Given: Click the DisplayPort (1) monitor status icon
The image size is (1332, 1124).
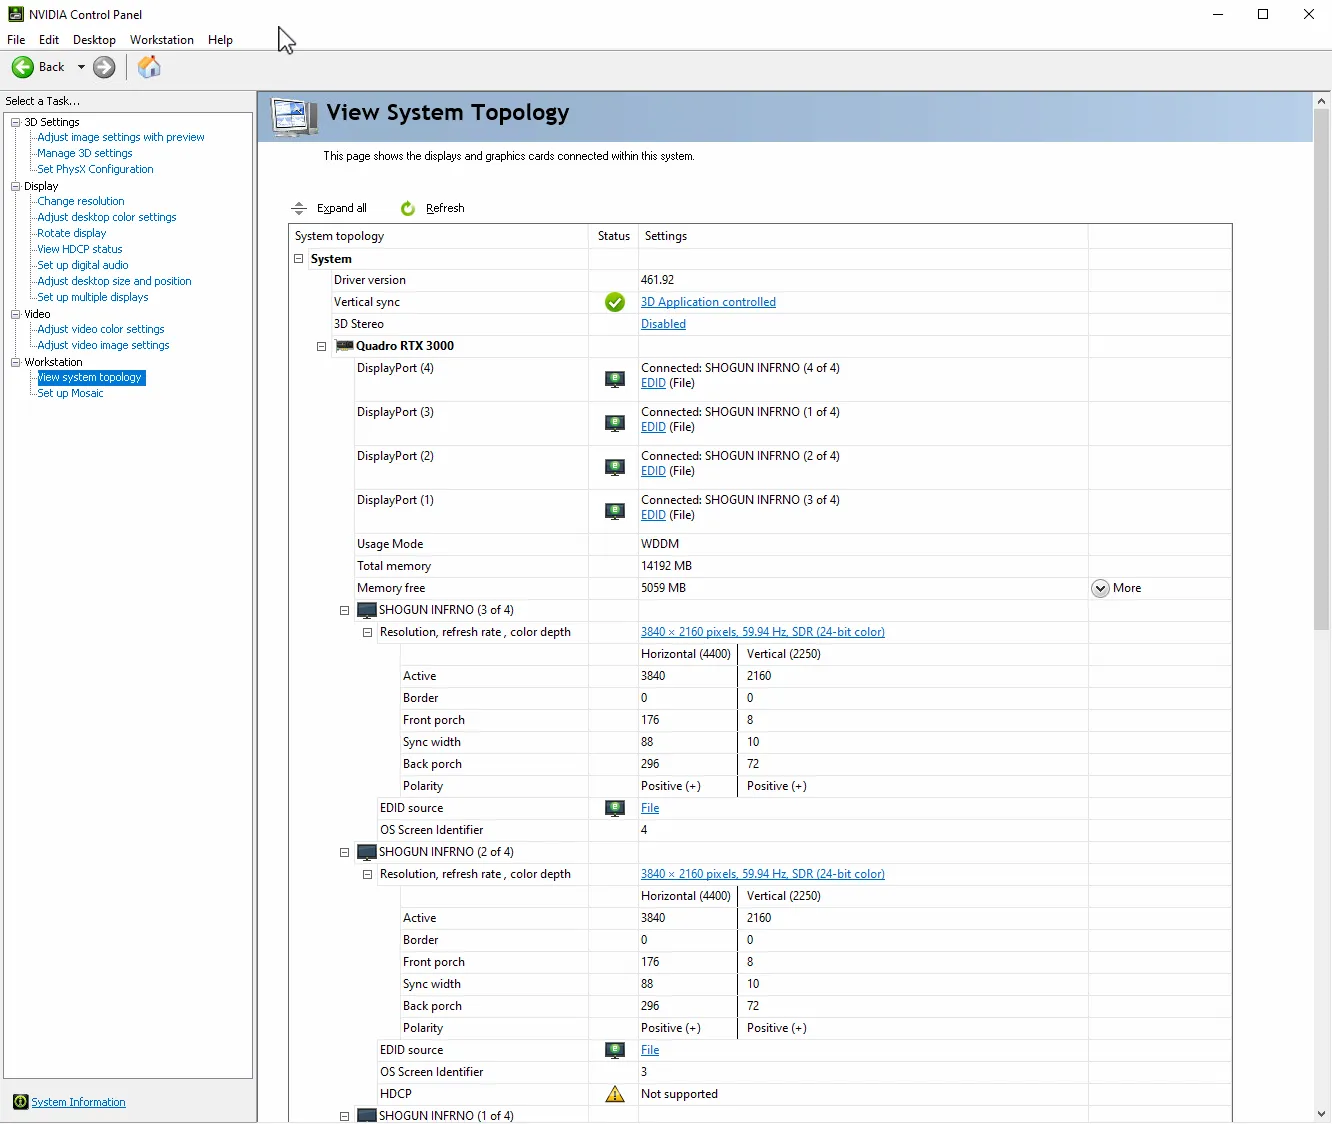Looking at the screenshot, I should [615, 511].
